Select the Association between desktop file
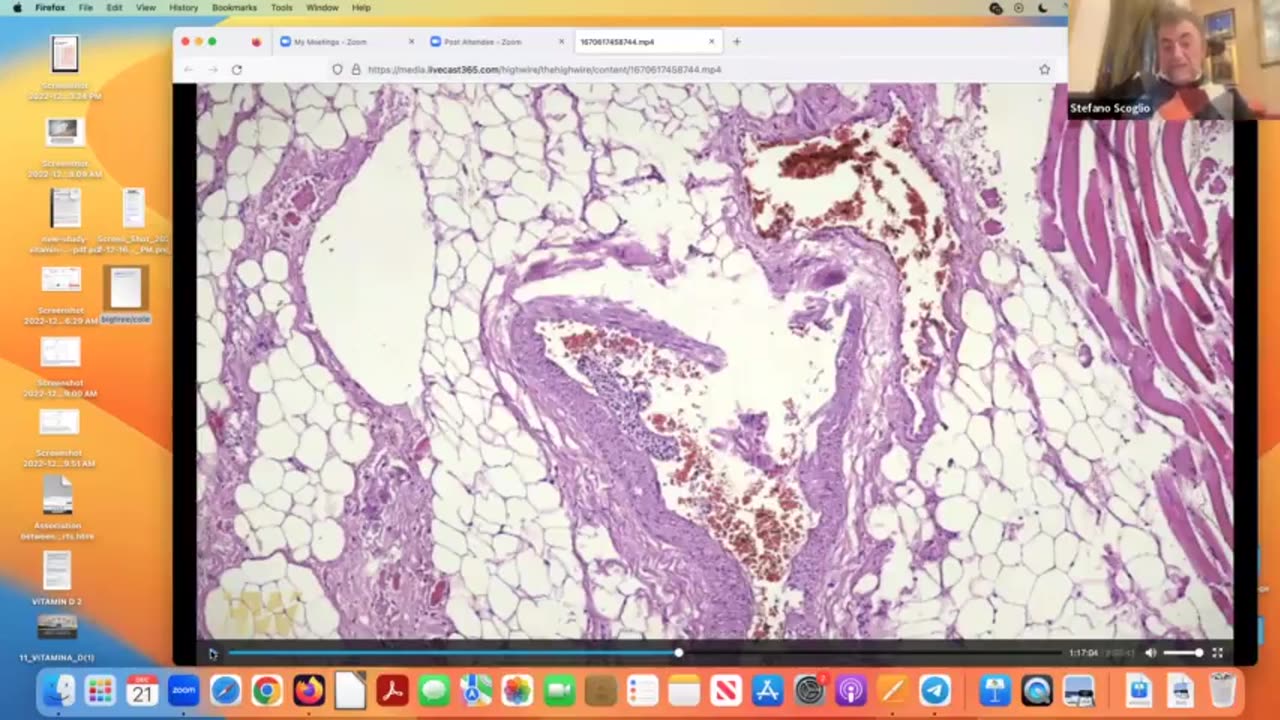 [x=57, y=507]
